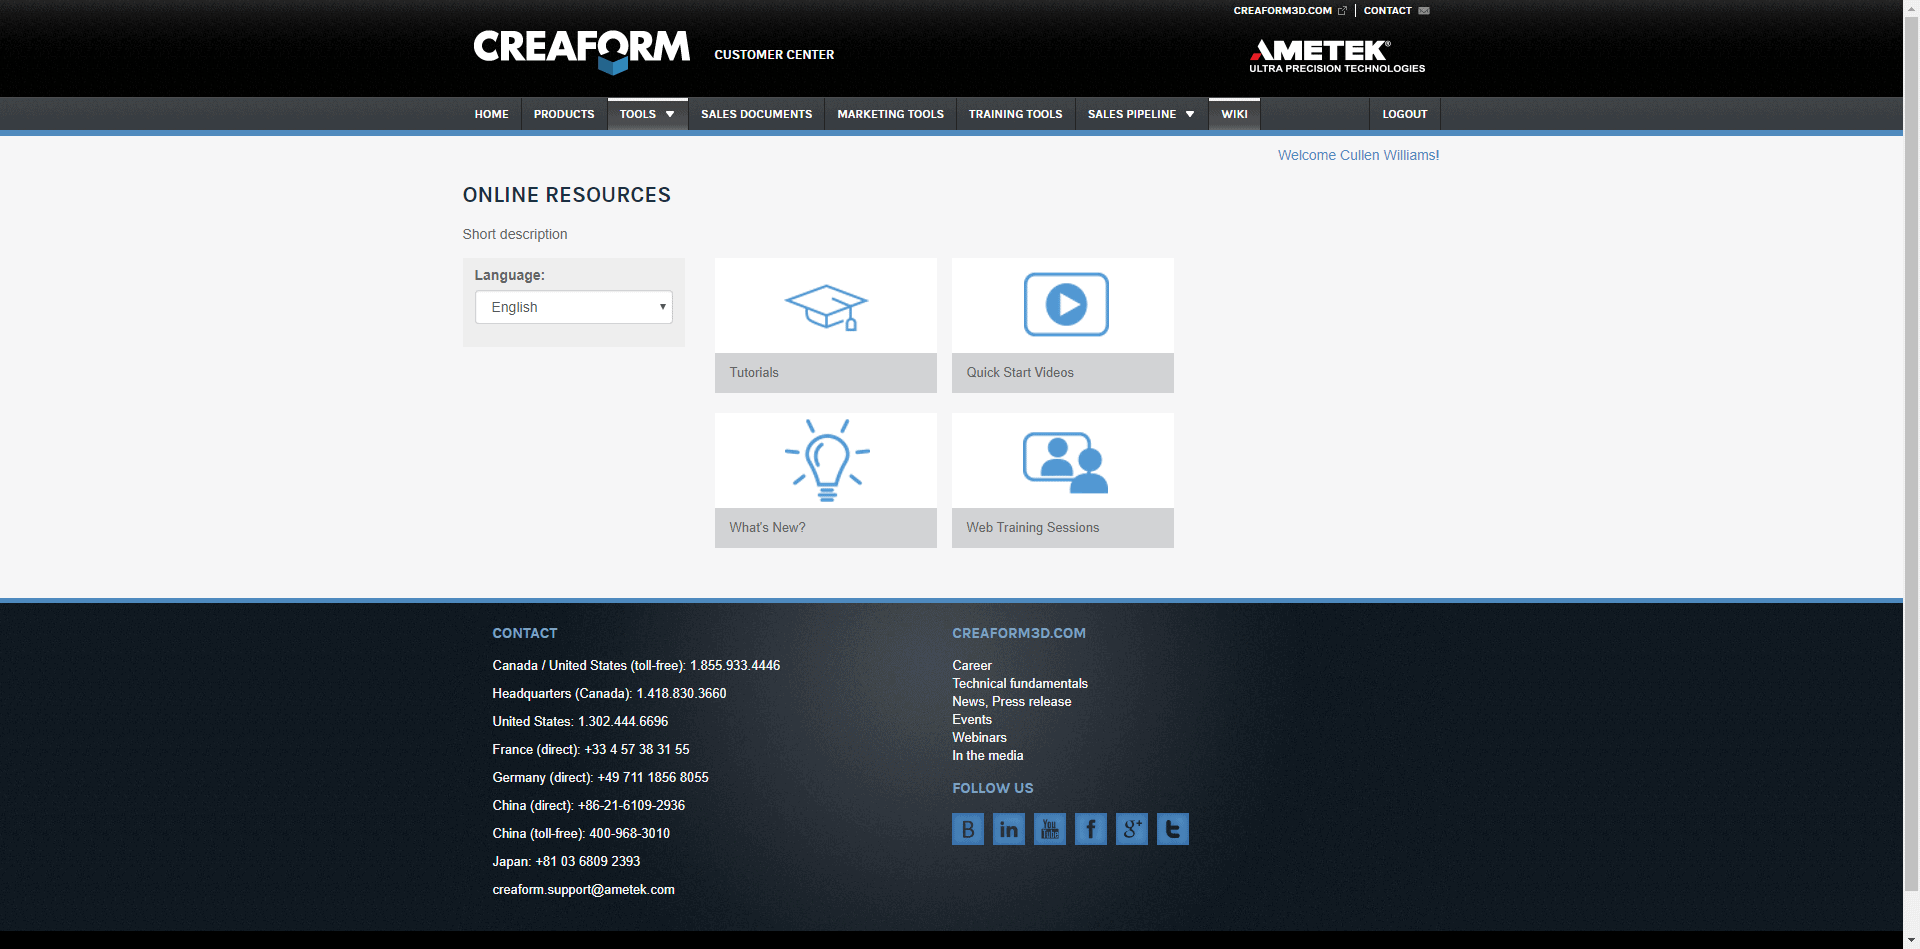This screenshot has width=1920, height=949.
Task: Open the Google Plus follow icon
Action: [1132, 829]
